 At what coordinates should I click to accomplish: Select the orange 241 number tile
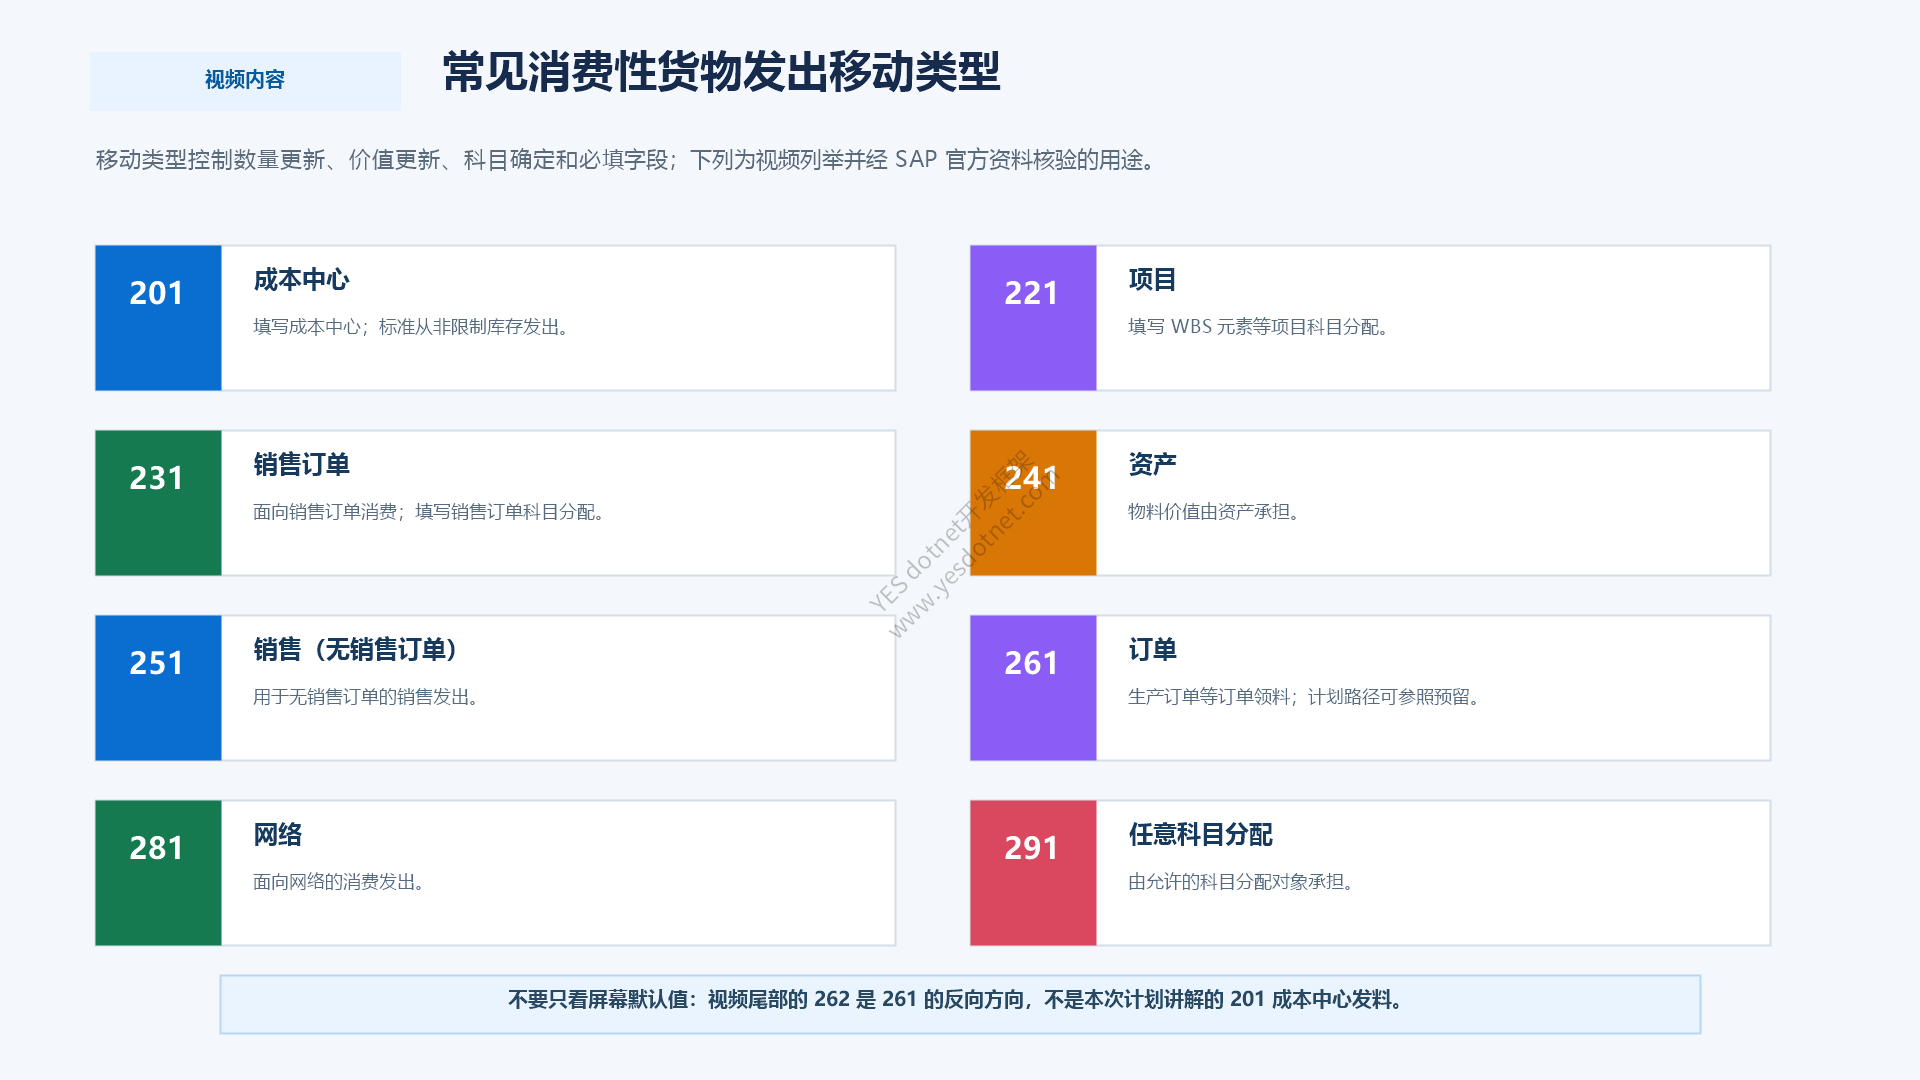pyautogui.click(x=1033, y=503)
